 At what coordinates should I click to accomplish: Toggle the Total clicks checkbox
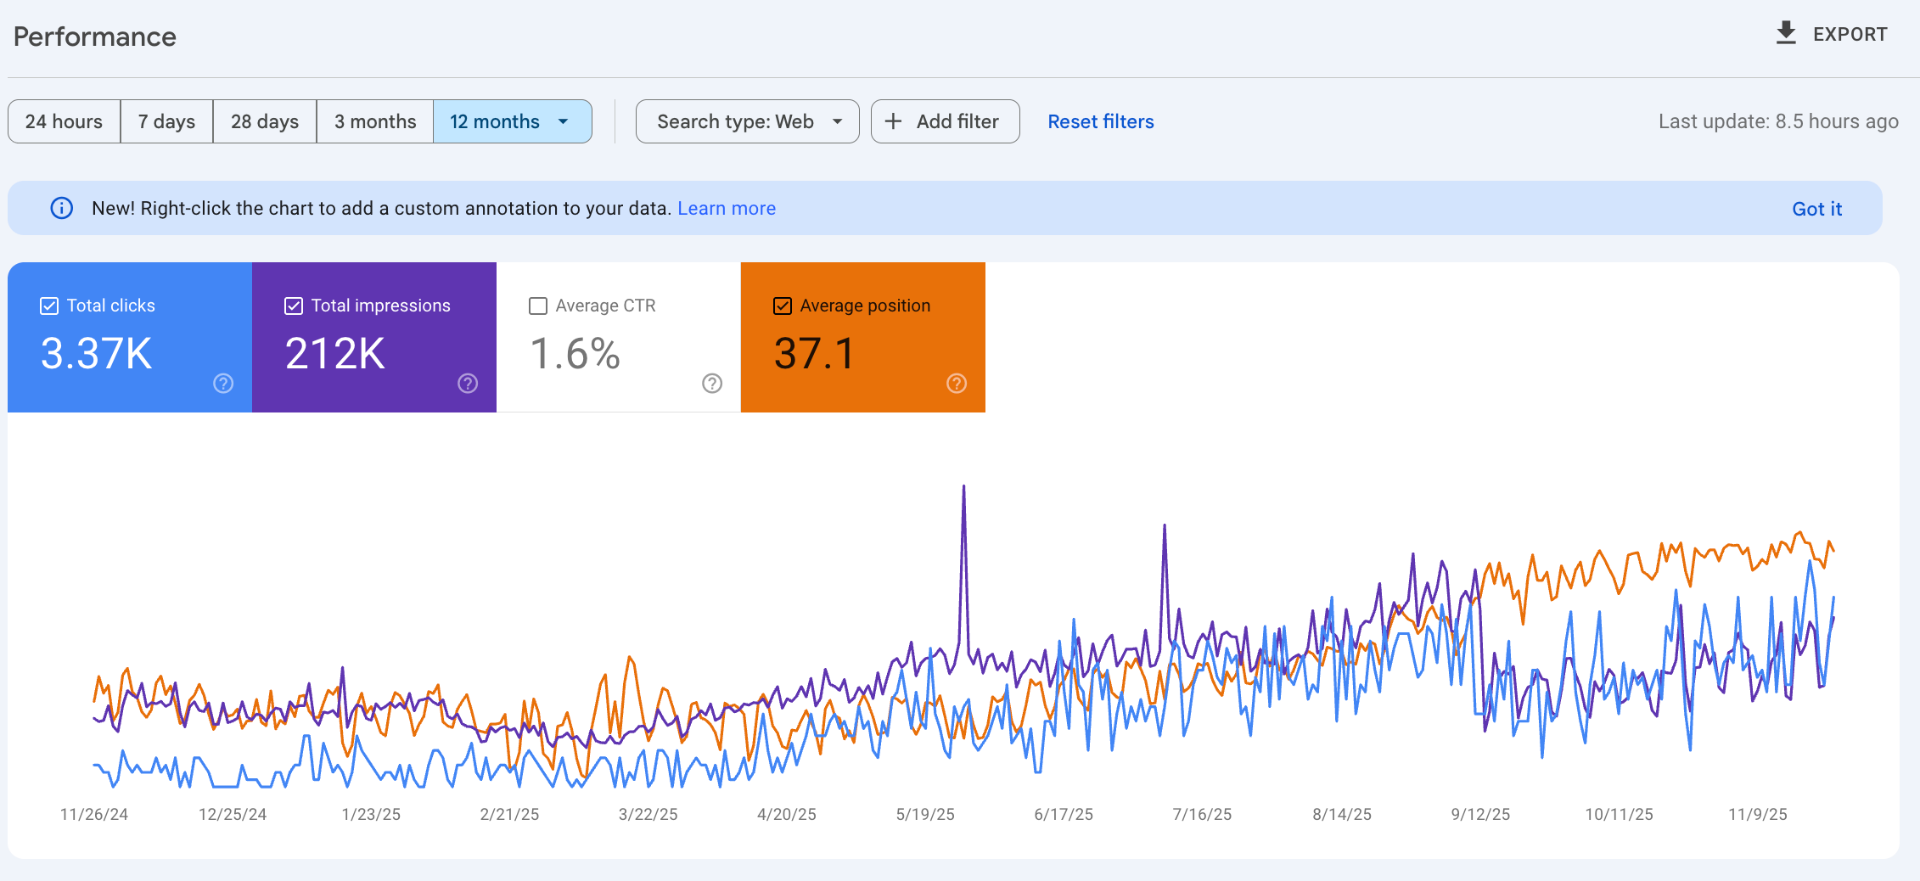coord(49,306)
